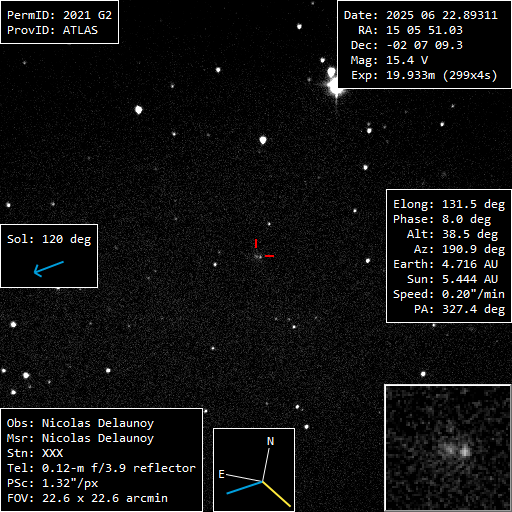Click the zoomed comet inset thumbnail
The height and width of the screenshot is (512, 512).
[x=448, y=448]
